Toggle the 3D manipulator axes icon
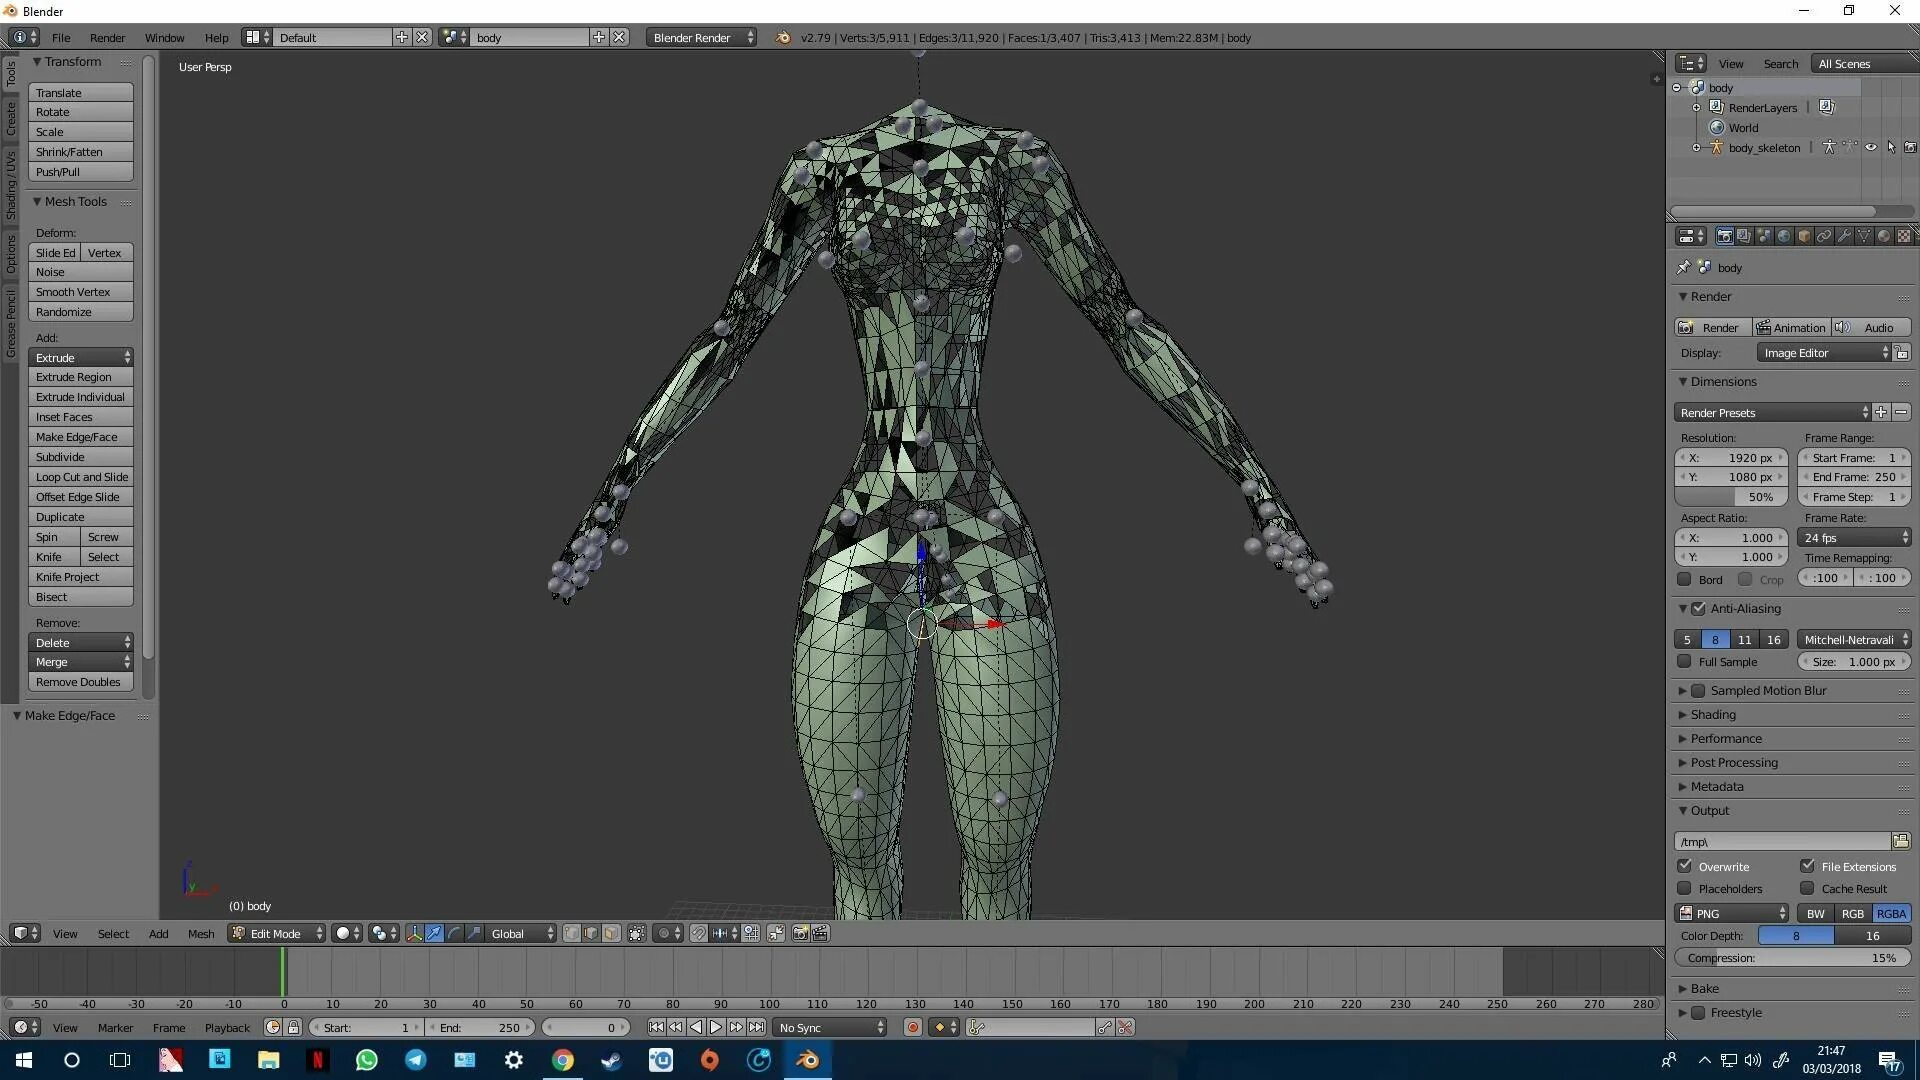This screenshot has height=1080, width=1920. pos(414,933)
